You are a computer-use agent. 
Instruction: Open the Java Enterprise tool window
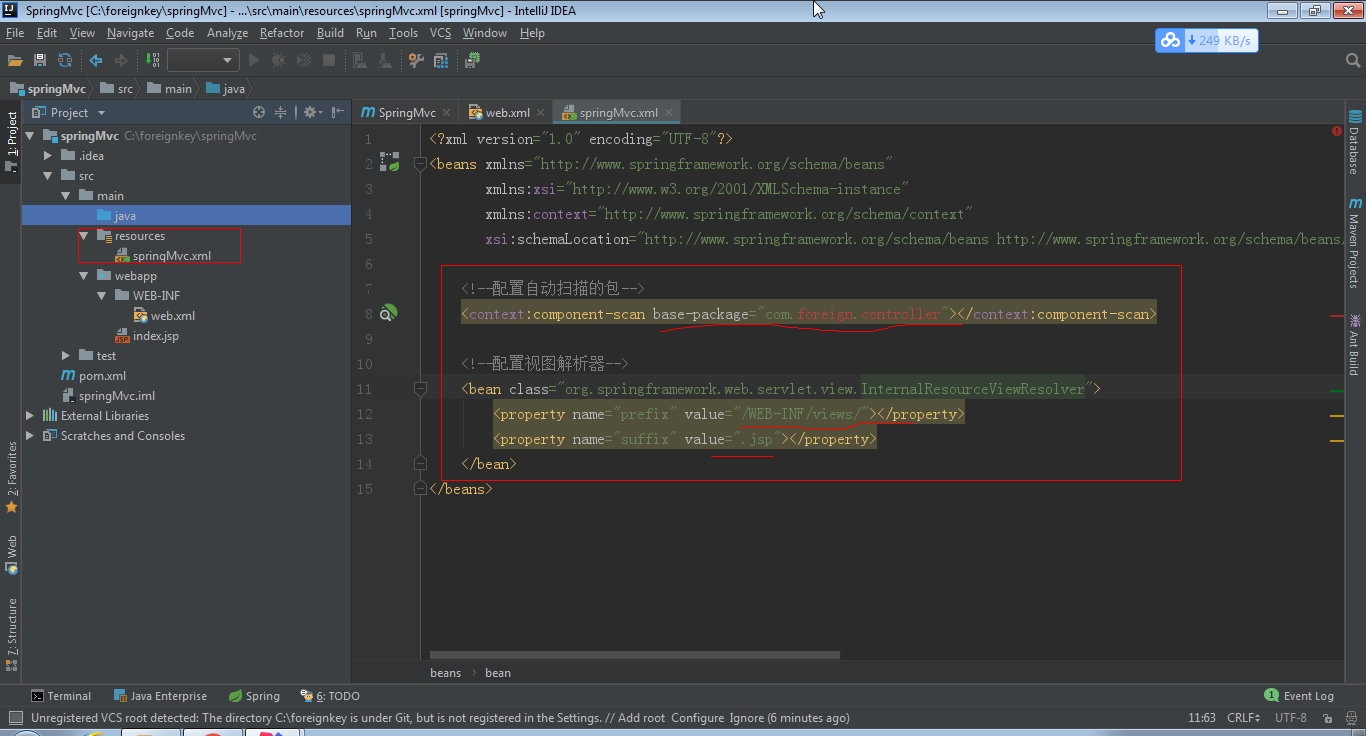click(160, 696)
